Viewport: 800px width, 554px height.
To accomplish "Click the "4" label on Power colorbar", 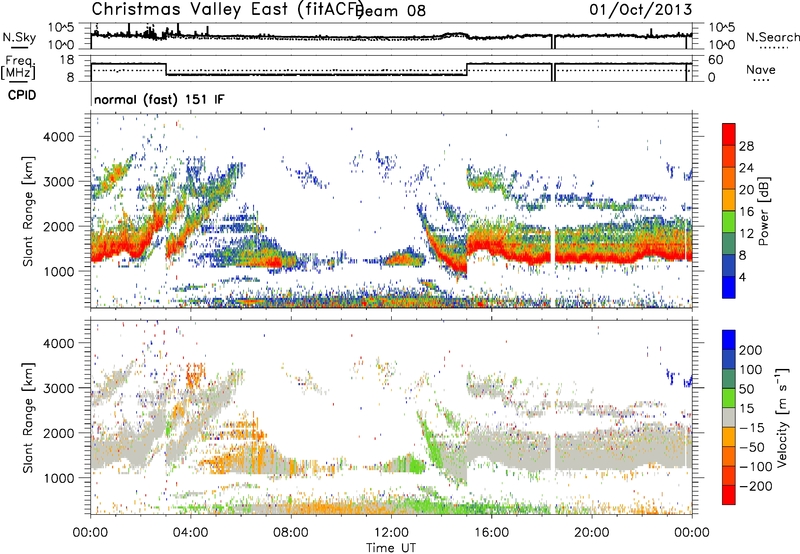I will click(x=742, y=277).
